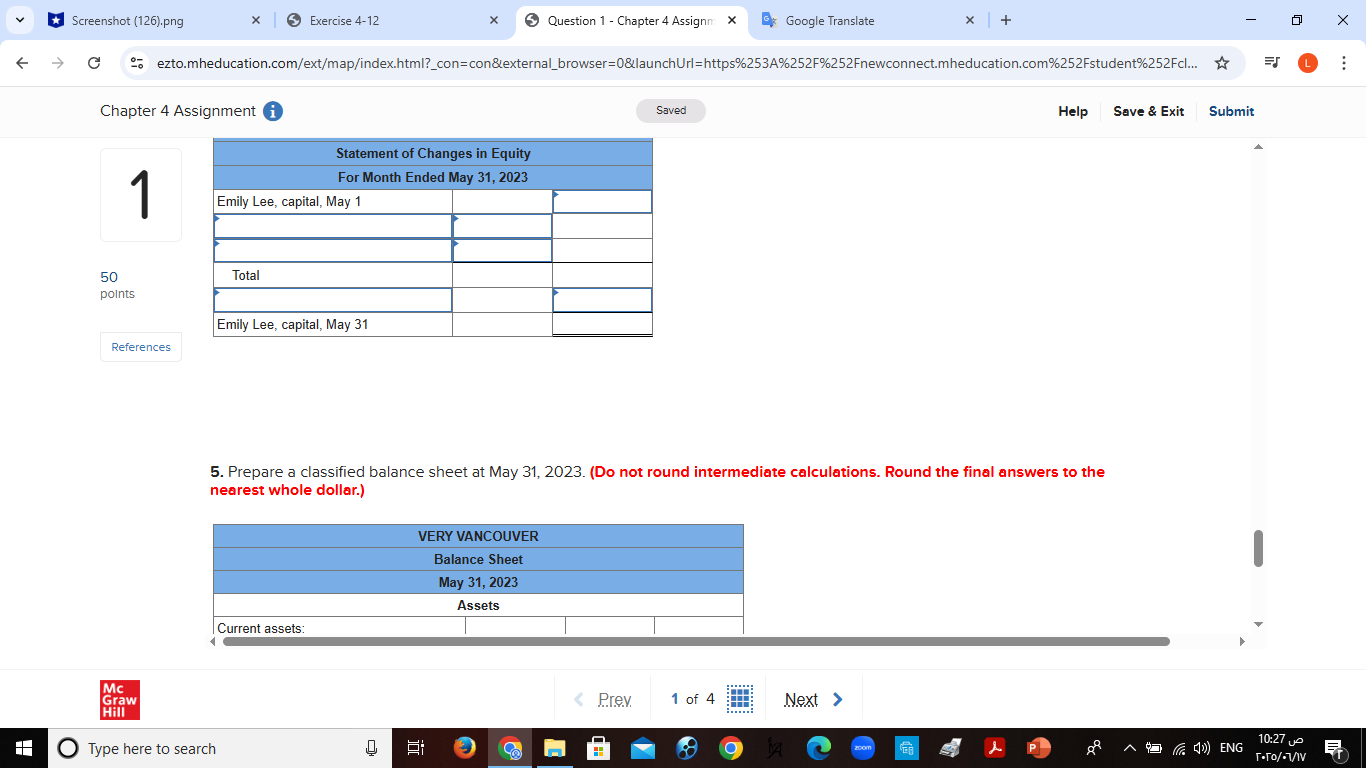Click the taskbar clock 10:27
Screen dimensions: 1366x768
pyautogui.click(x=1279, y=748)
